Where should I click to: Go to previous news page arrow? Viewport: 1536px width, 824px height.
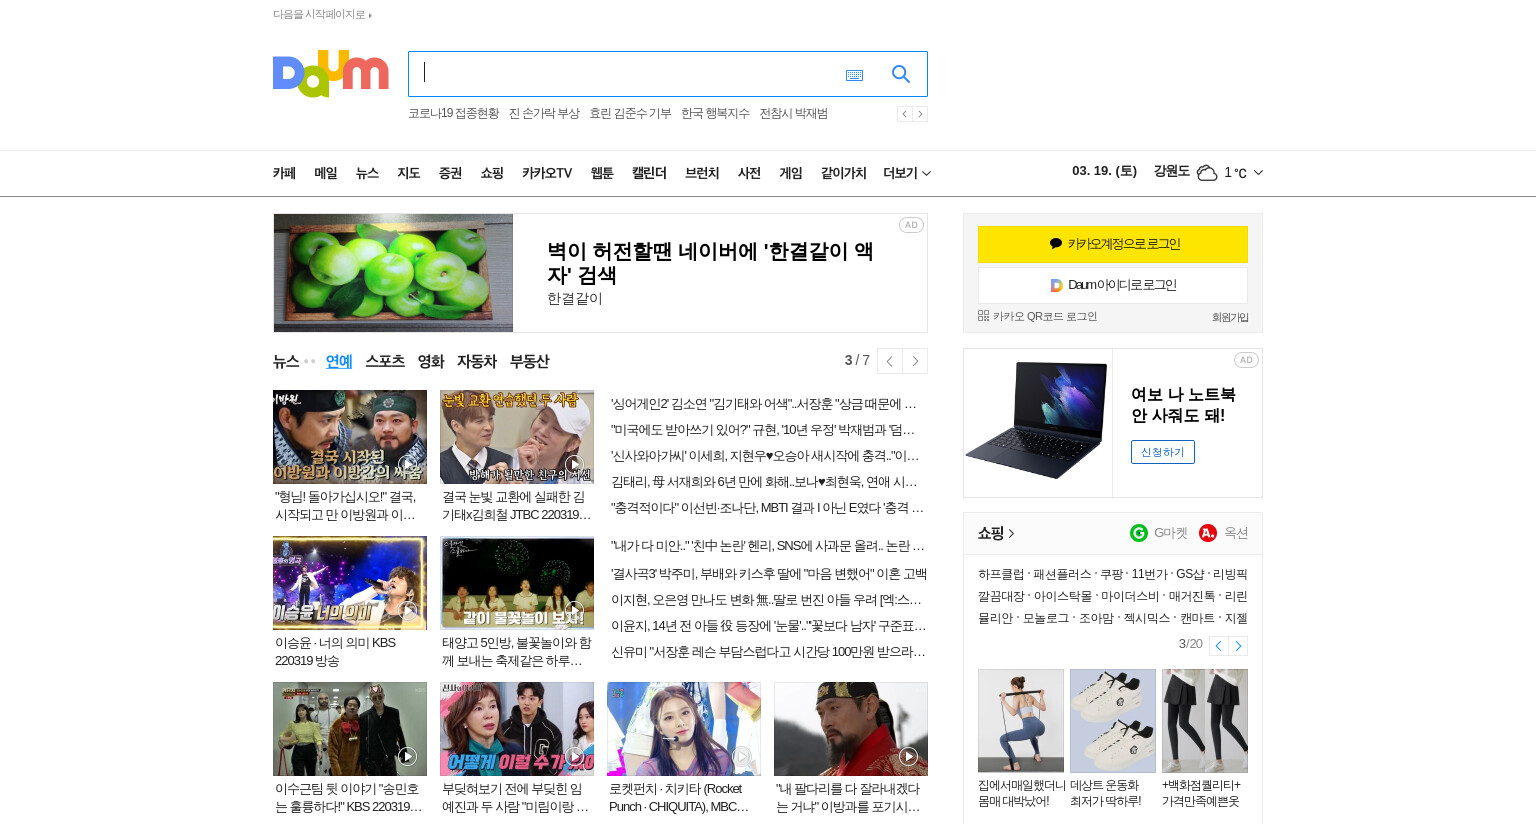tap(889, 361)
